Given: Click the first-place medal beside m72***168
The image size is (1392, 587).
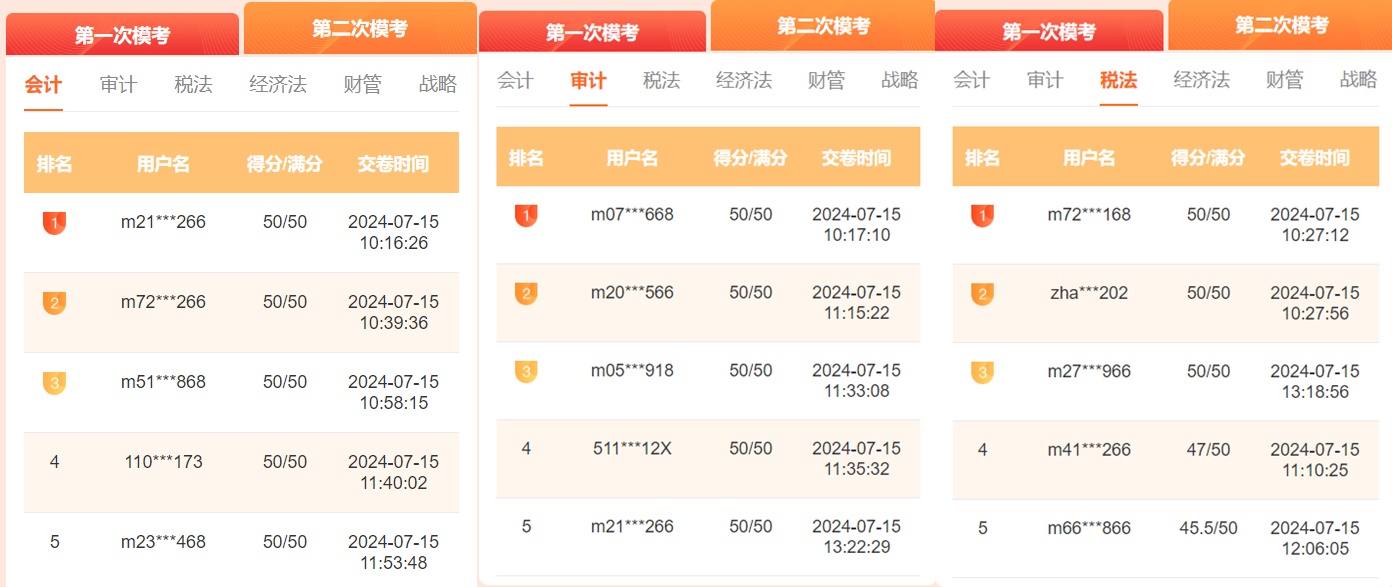Looking at the screenshot, I should (x=982, y=215).
